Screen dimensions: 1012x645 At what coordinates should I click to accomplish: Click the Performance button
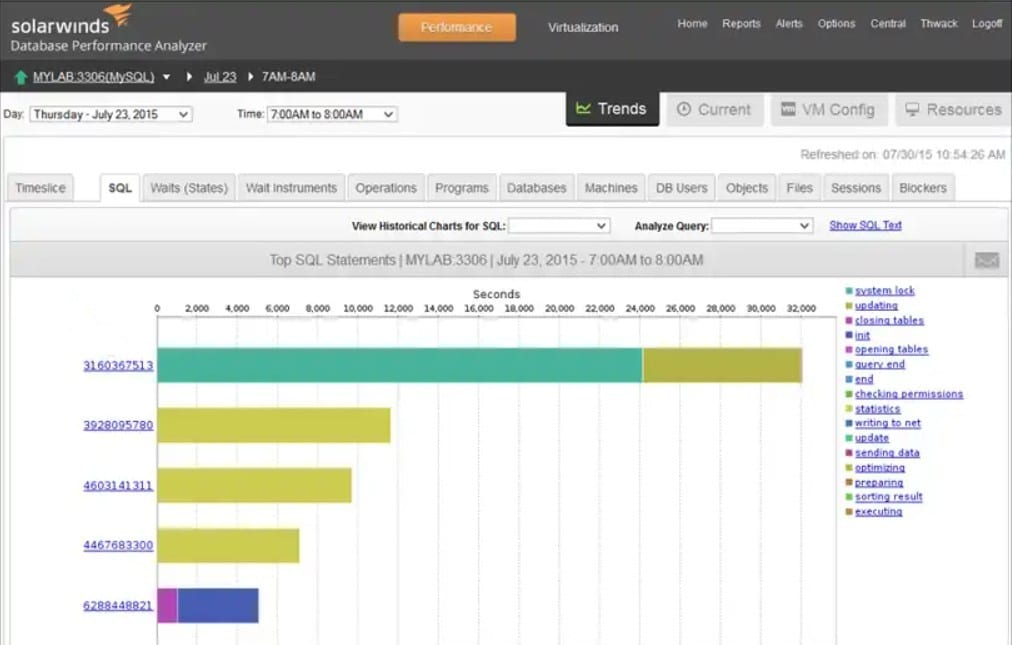457,27
